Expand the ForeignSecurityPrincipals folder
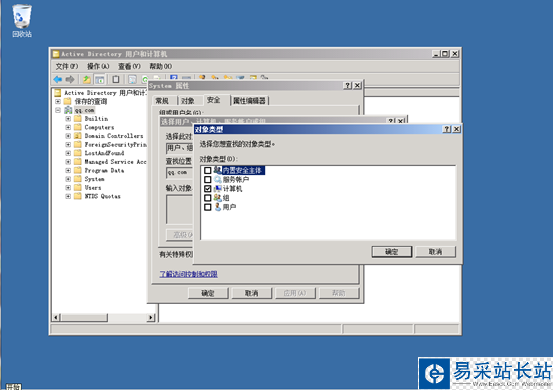This screenshot has height=390, width=553. point(68,145)
